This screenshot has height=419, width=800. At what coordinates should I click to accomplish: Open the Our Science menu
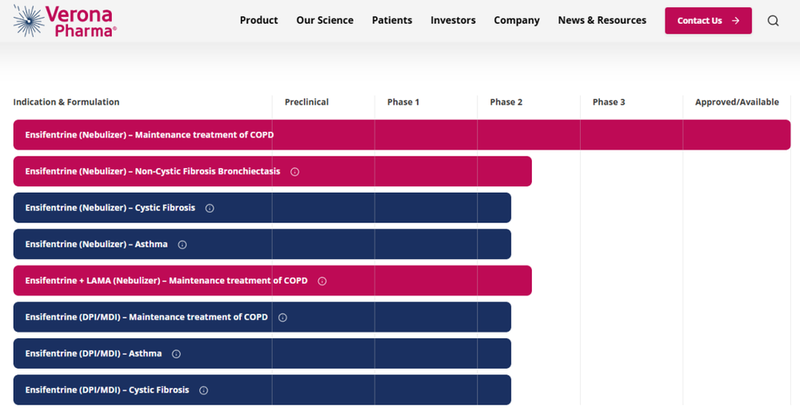(x=325, y=21)
